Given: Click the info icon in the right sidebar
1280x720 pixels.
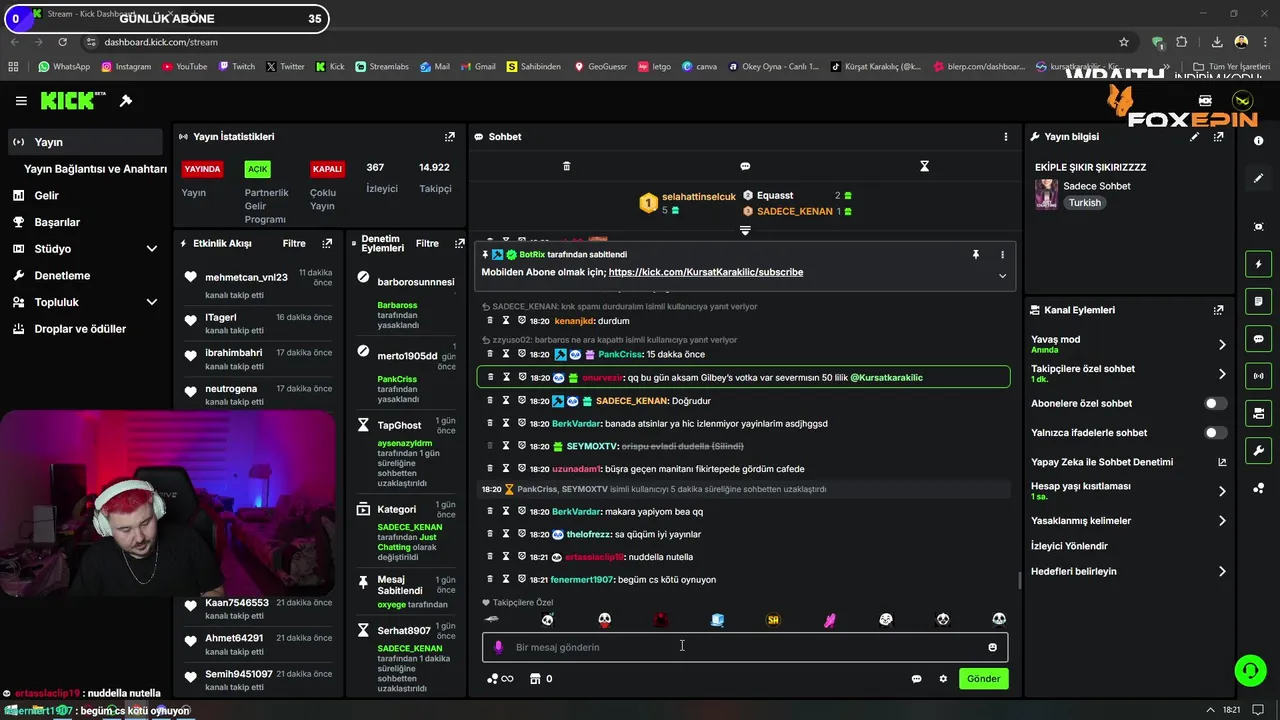Looking at the screenshot, I should point(1259,142).
